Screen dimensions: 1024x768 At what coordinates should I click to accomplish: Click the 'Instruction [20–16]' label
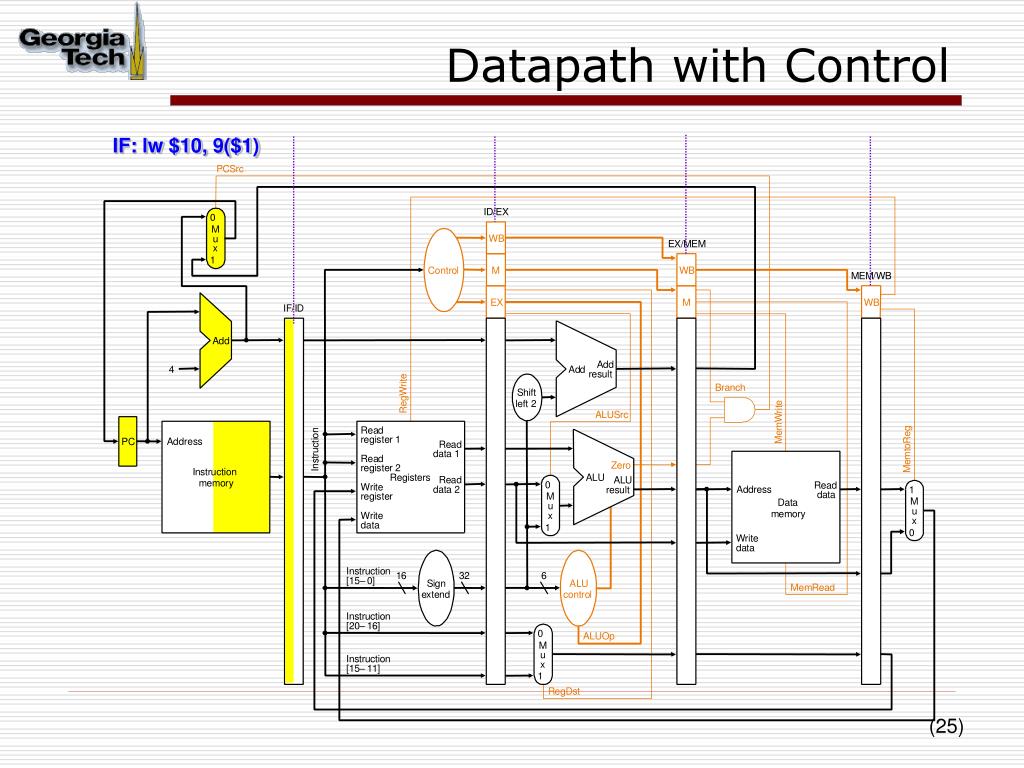pos(368,621)
